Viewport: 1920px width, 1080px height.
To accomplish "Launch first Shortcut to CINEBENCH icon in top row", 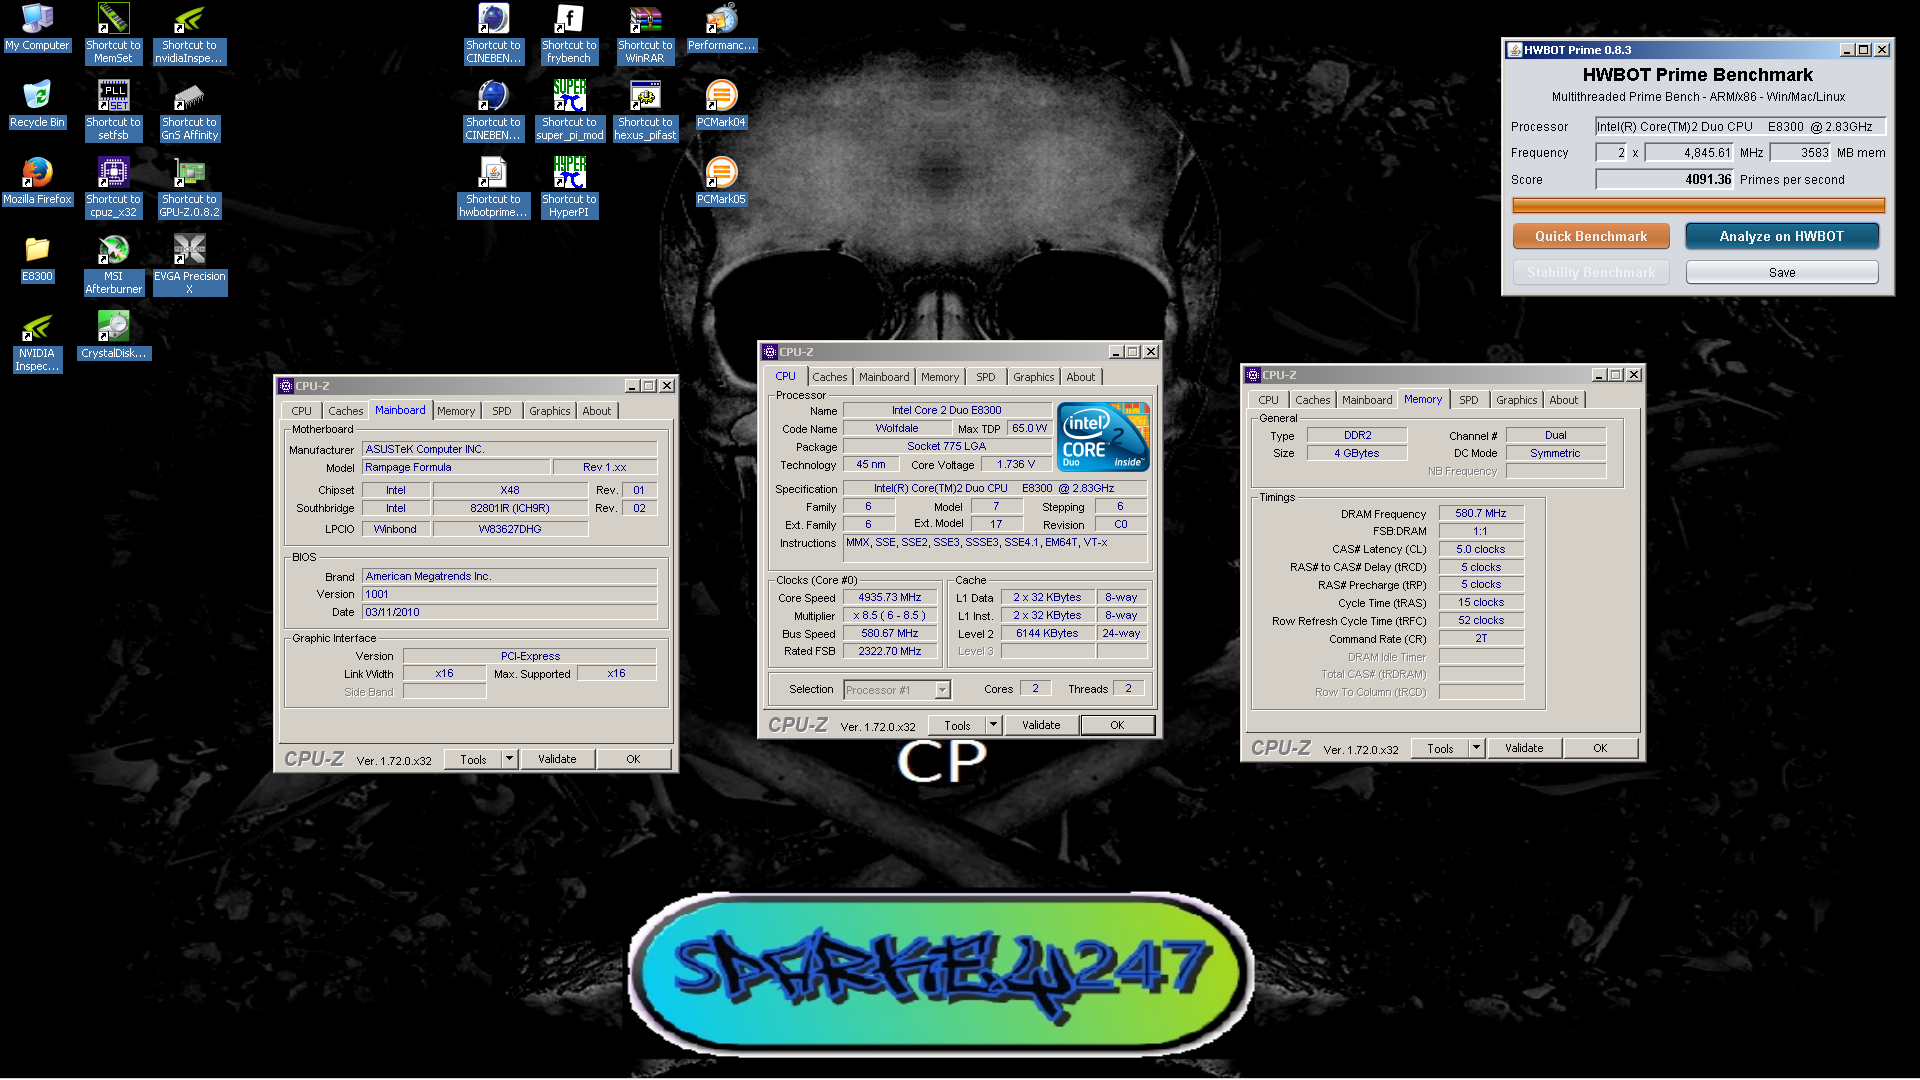I will [x=493, y=34].
